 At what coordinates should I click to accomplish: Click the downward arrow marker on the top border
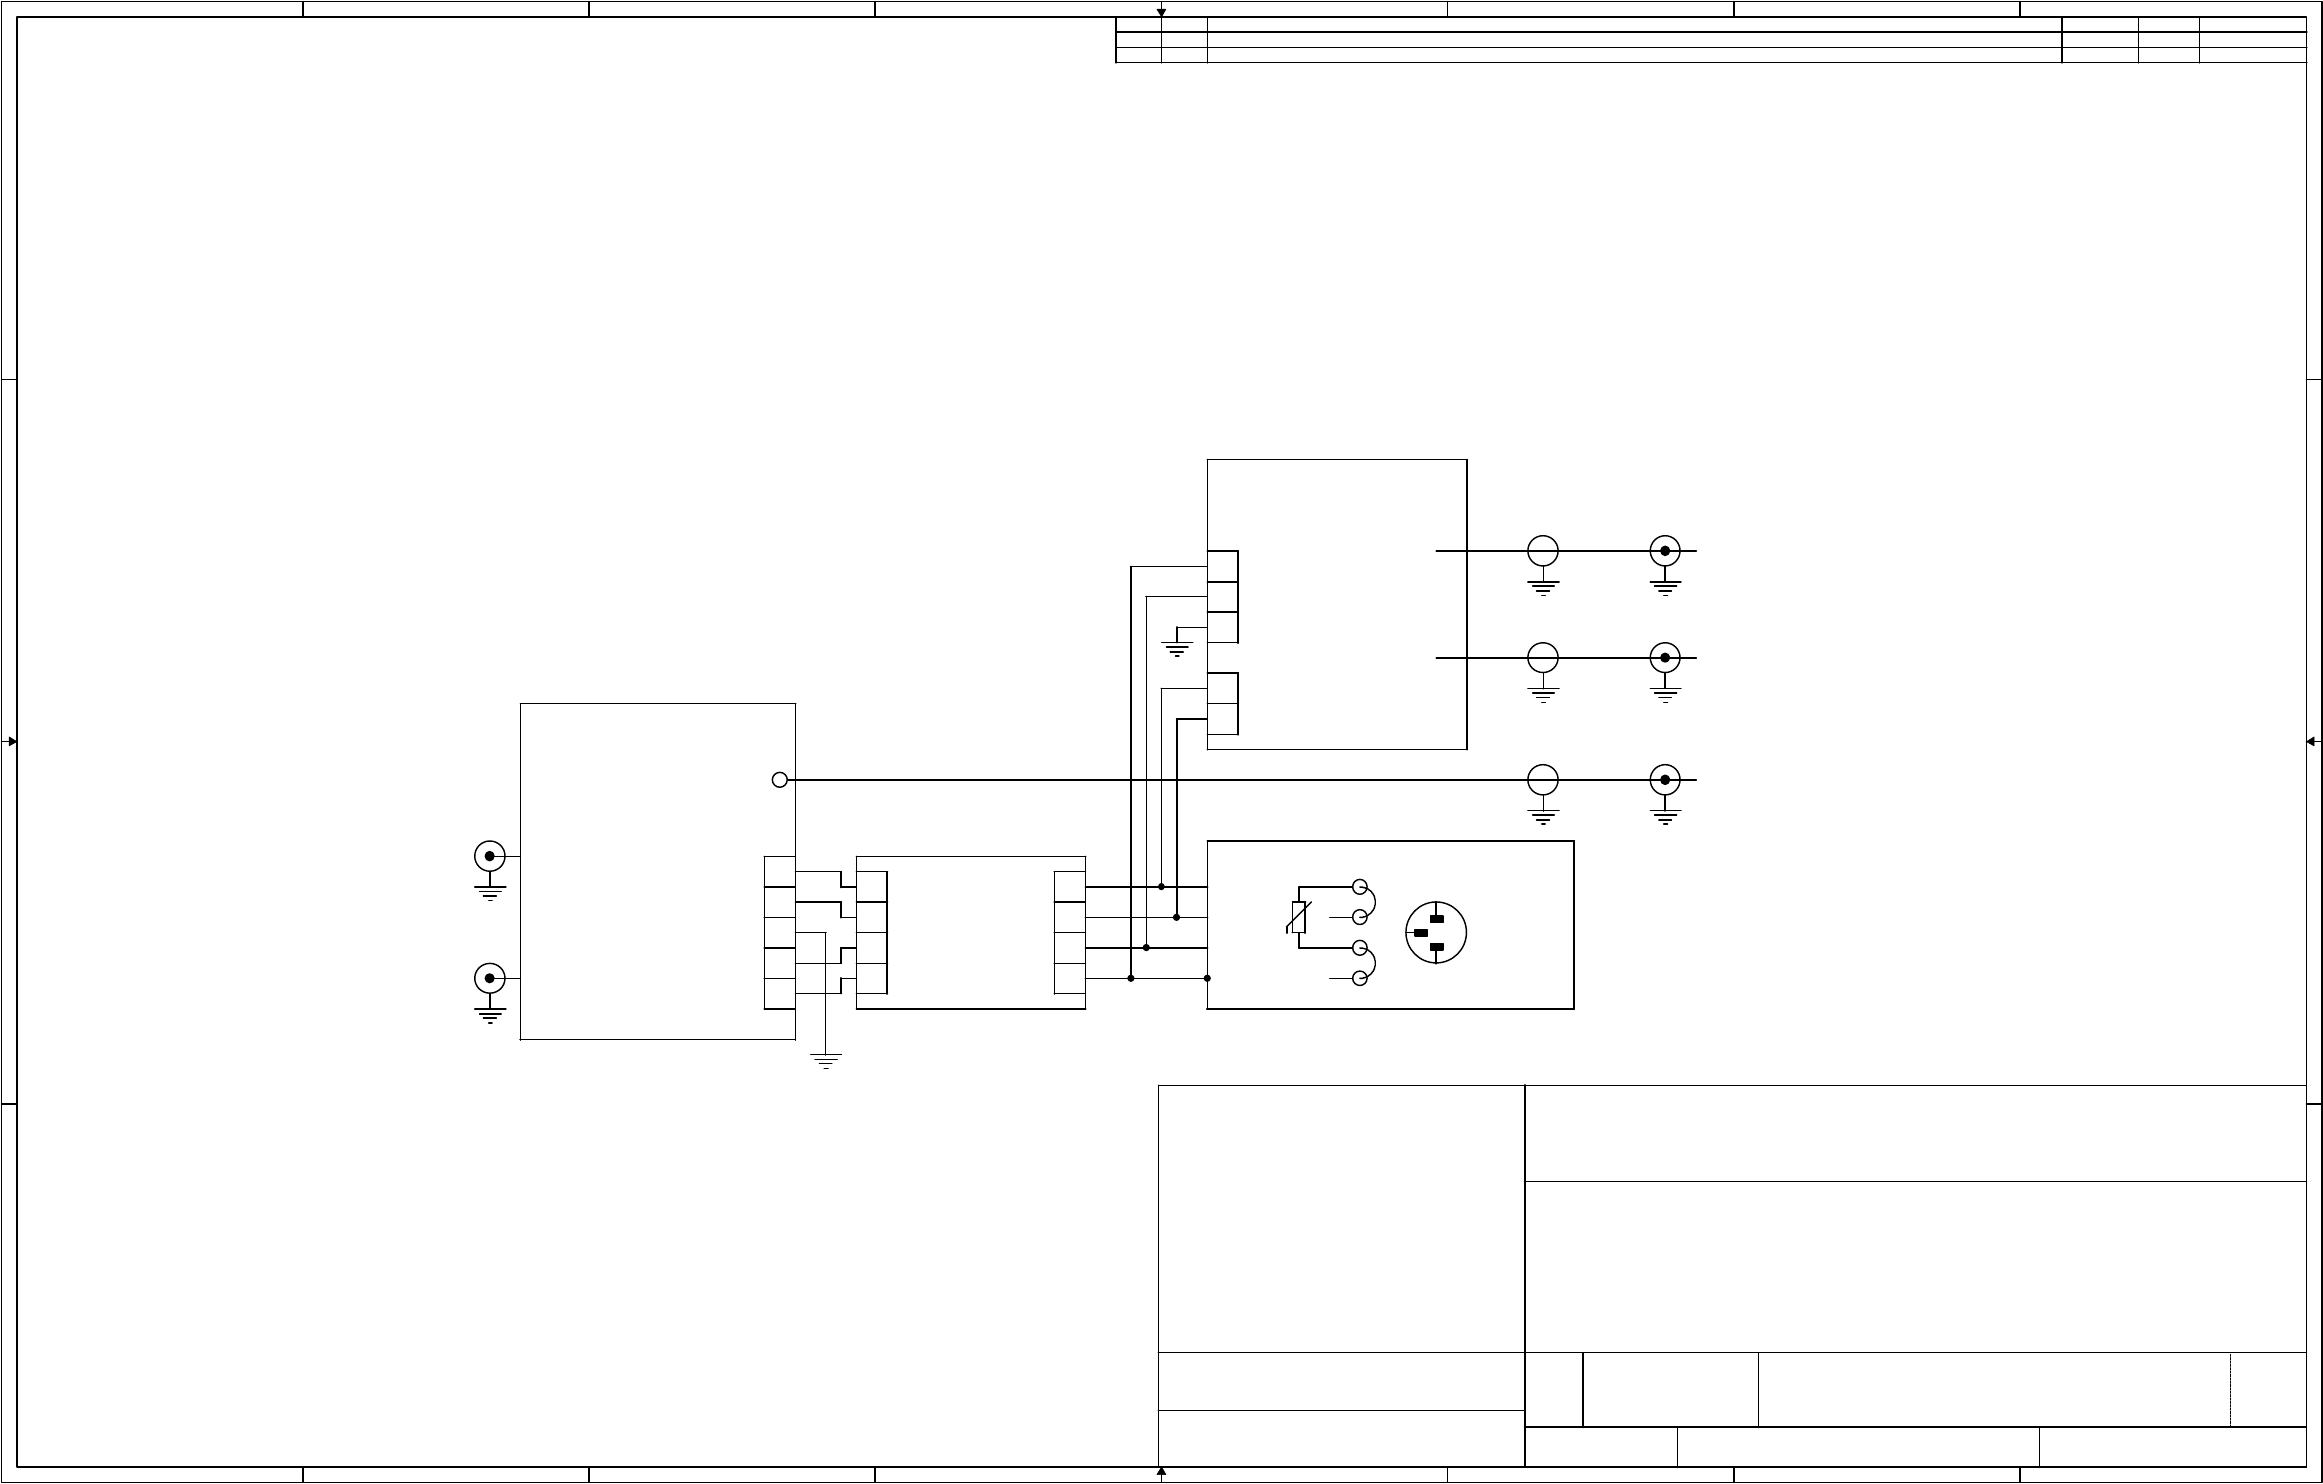(1161, 12)
